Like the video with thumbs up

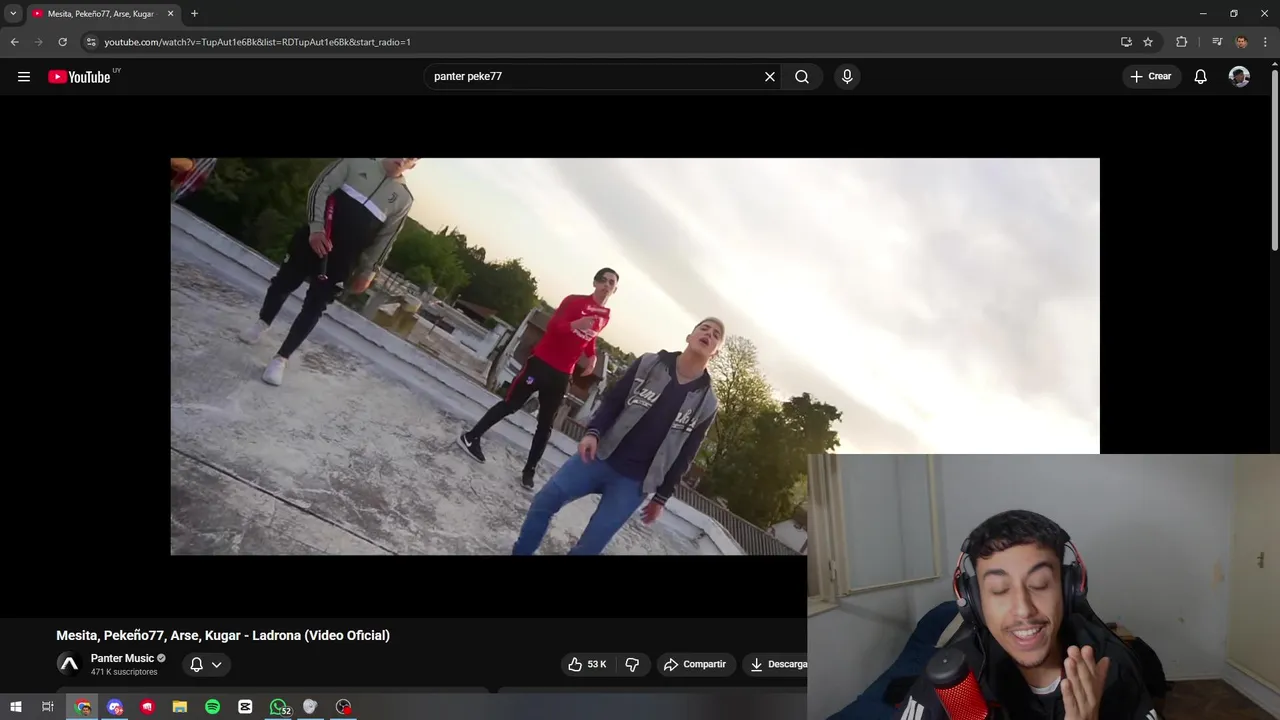(587, 664)
